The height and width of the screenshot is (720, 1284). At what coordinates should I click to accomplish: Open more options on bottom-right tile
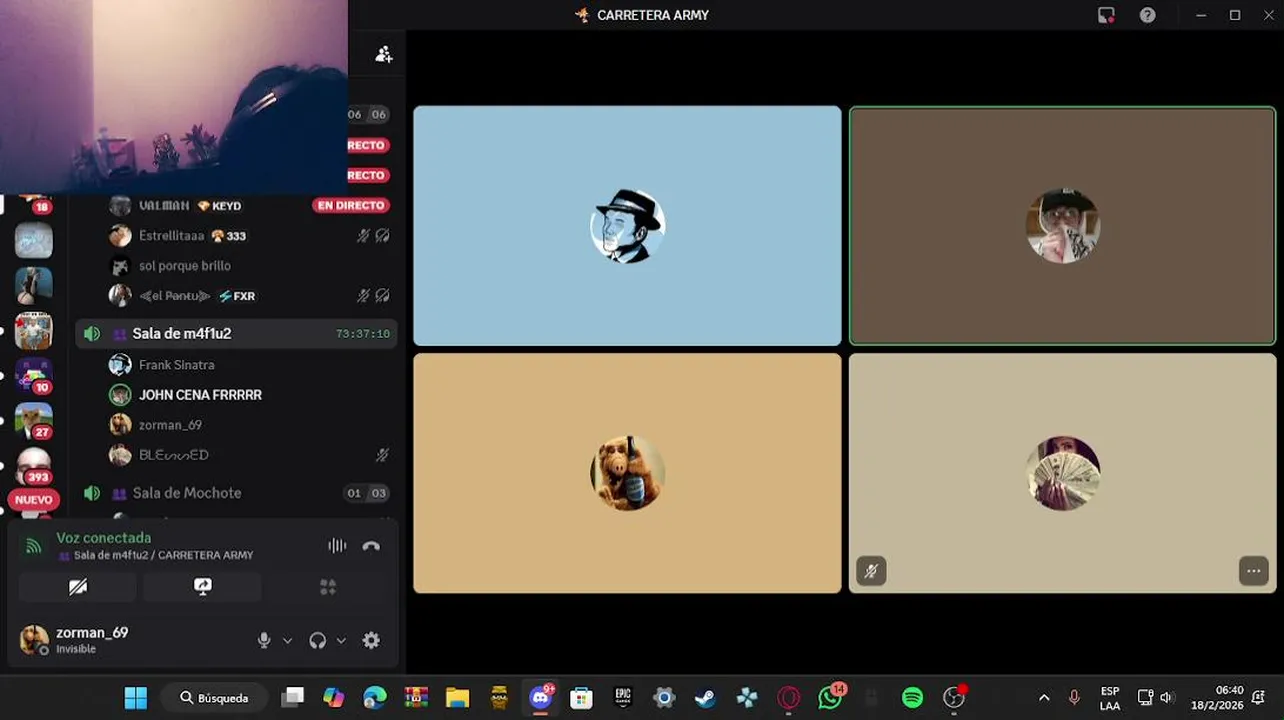1253,571
